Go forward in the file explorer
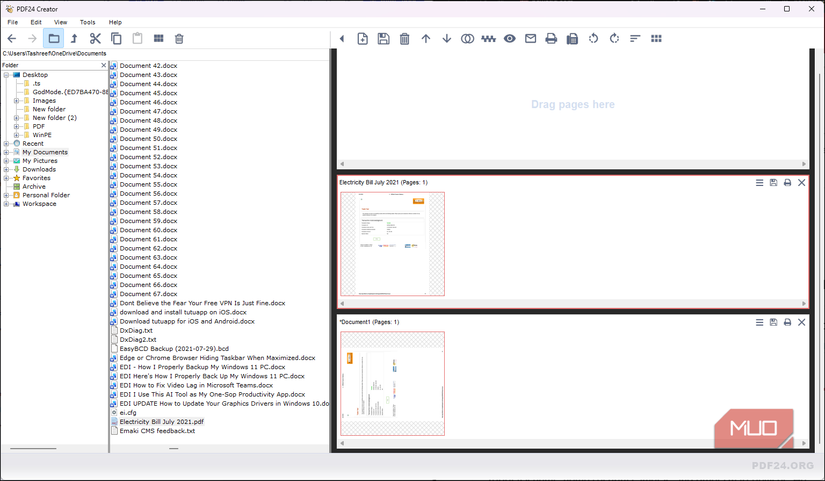The image size is (825, 481). coord(32,38)
